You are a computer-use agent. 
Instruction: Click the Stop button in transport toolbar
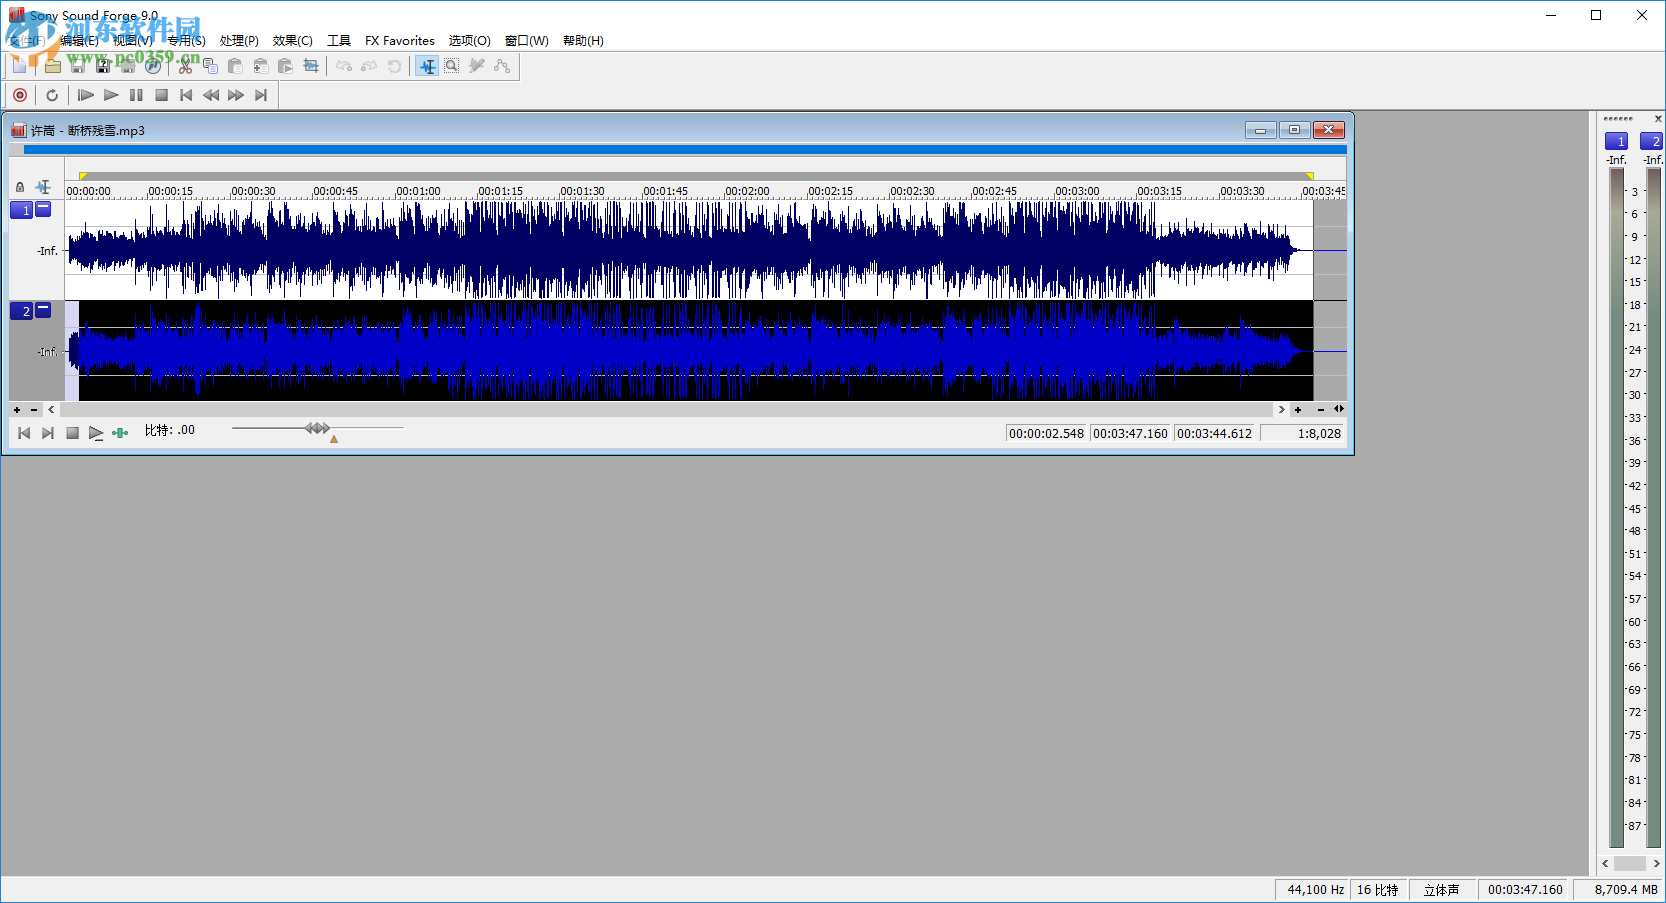(161, 95)
